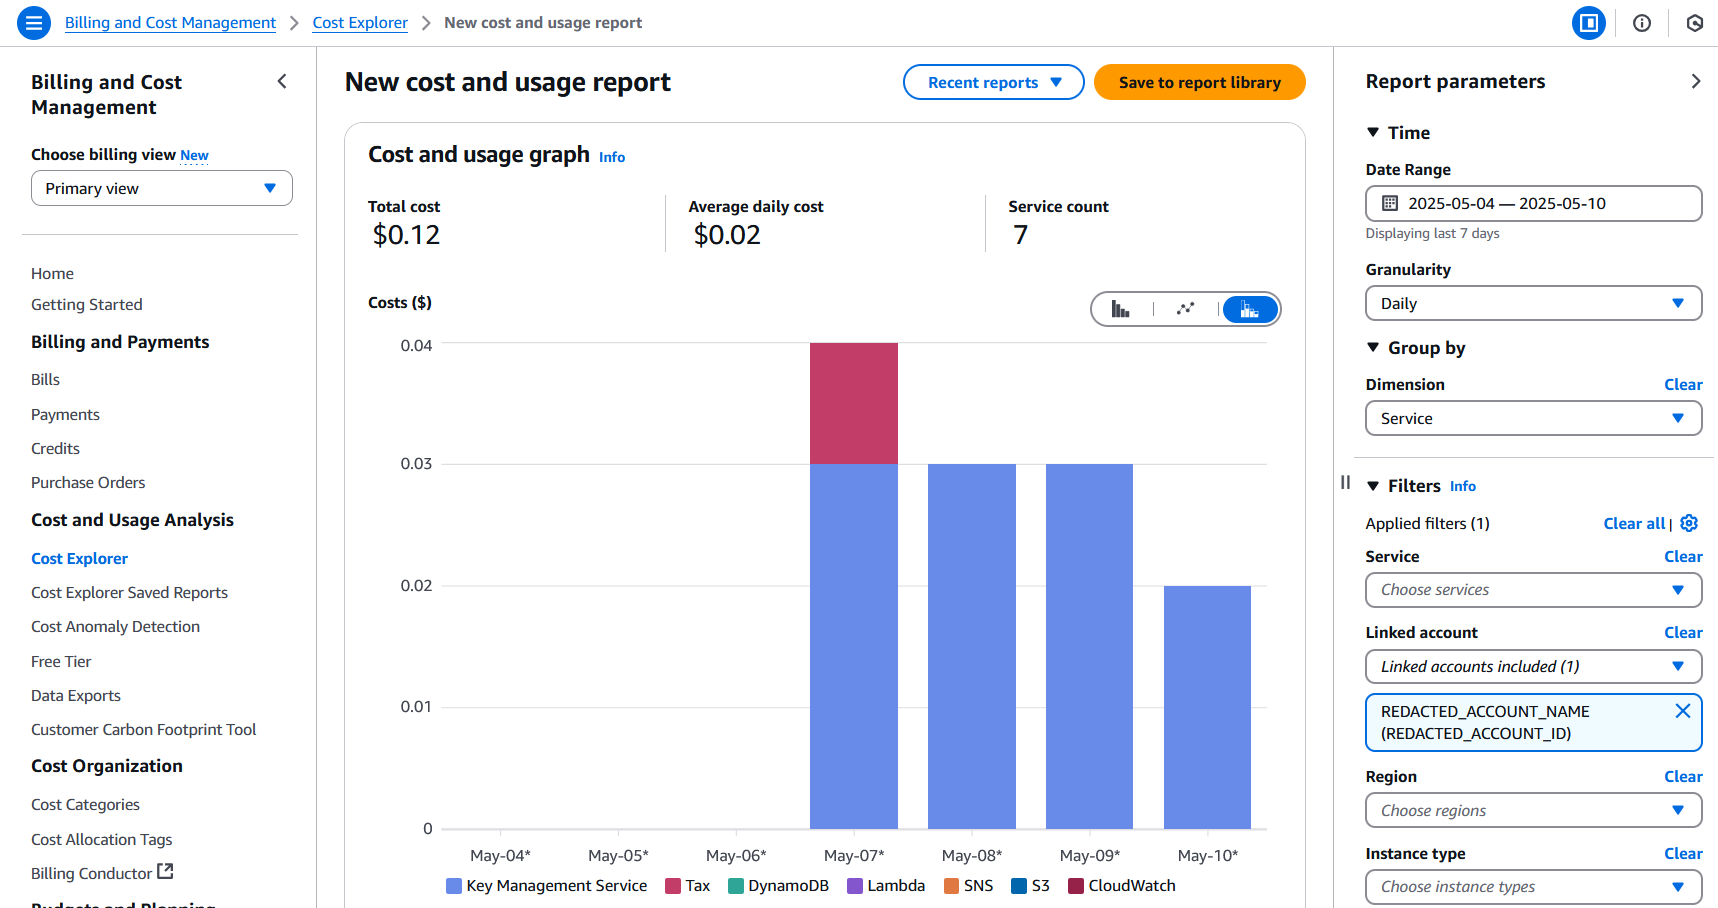Click Save to report library button

(1199, 82)
